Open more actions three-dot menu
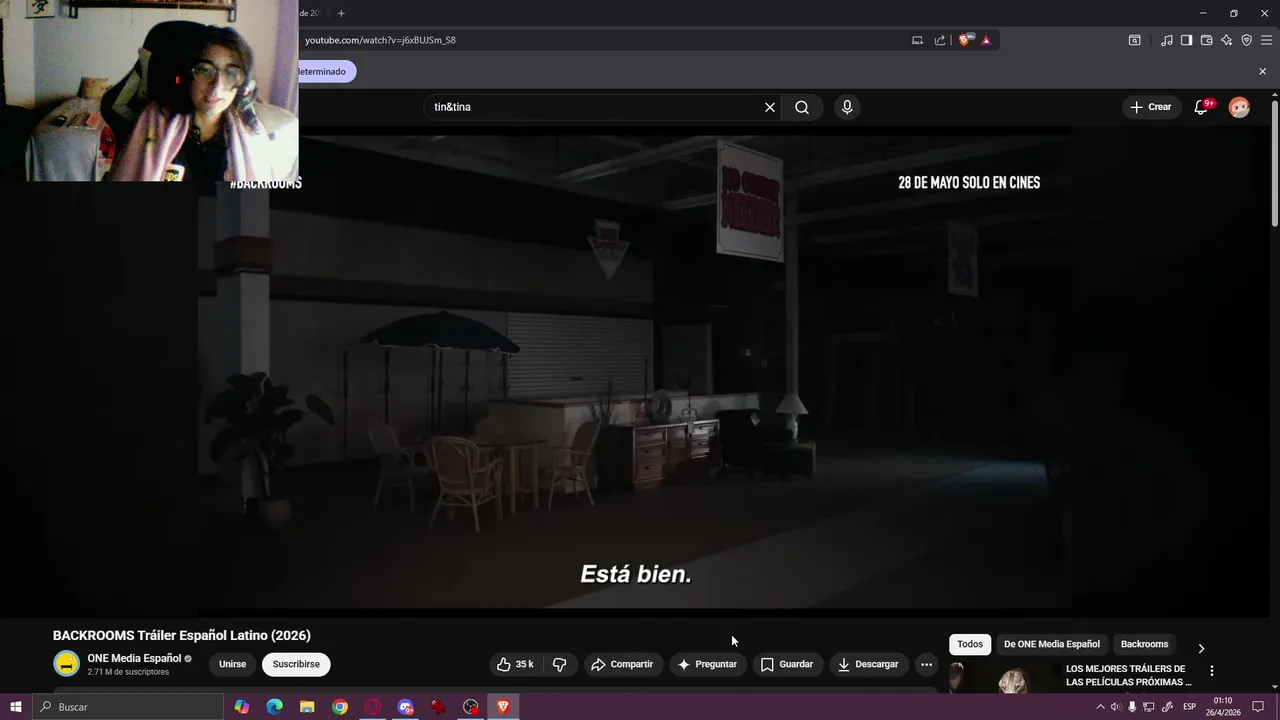This screenshot has width=1280, height=720. tap(926, 664)
